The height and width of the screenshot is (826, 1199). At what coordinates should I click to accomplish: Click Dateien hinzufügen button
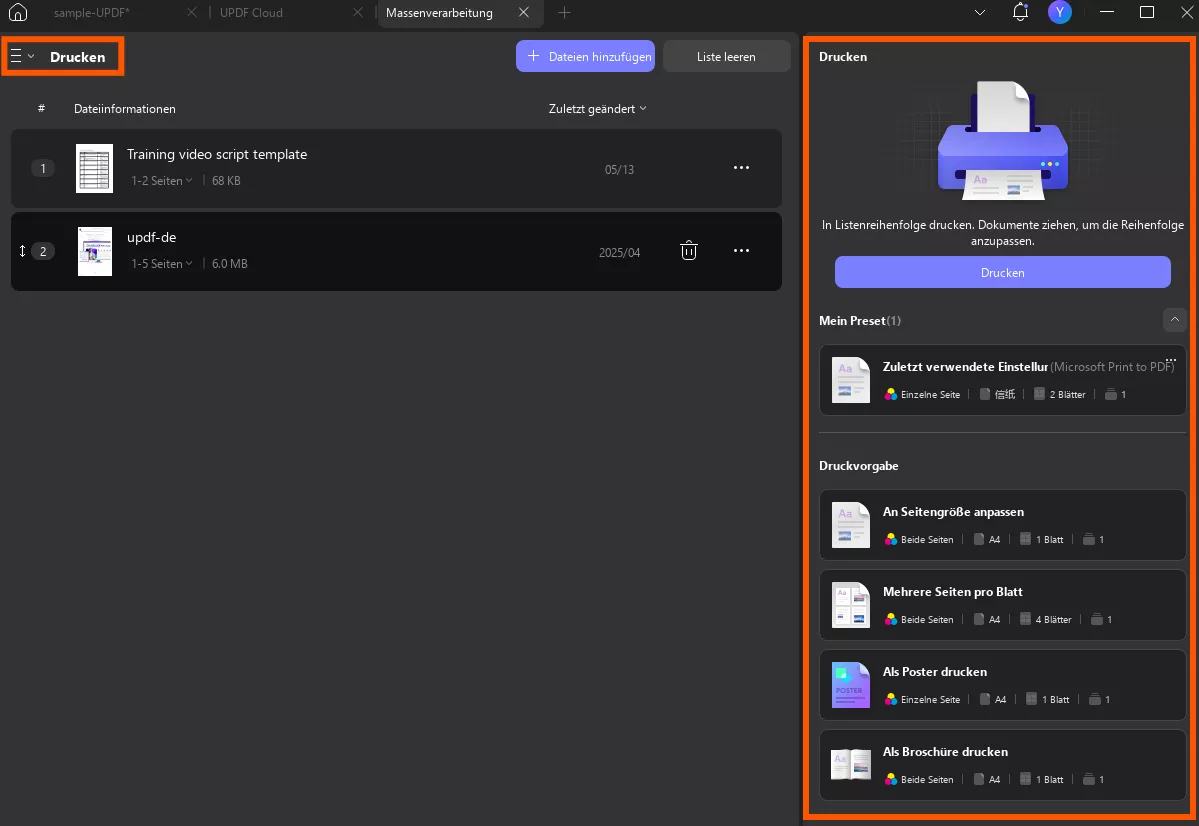coord(586,57)
